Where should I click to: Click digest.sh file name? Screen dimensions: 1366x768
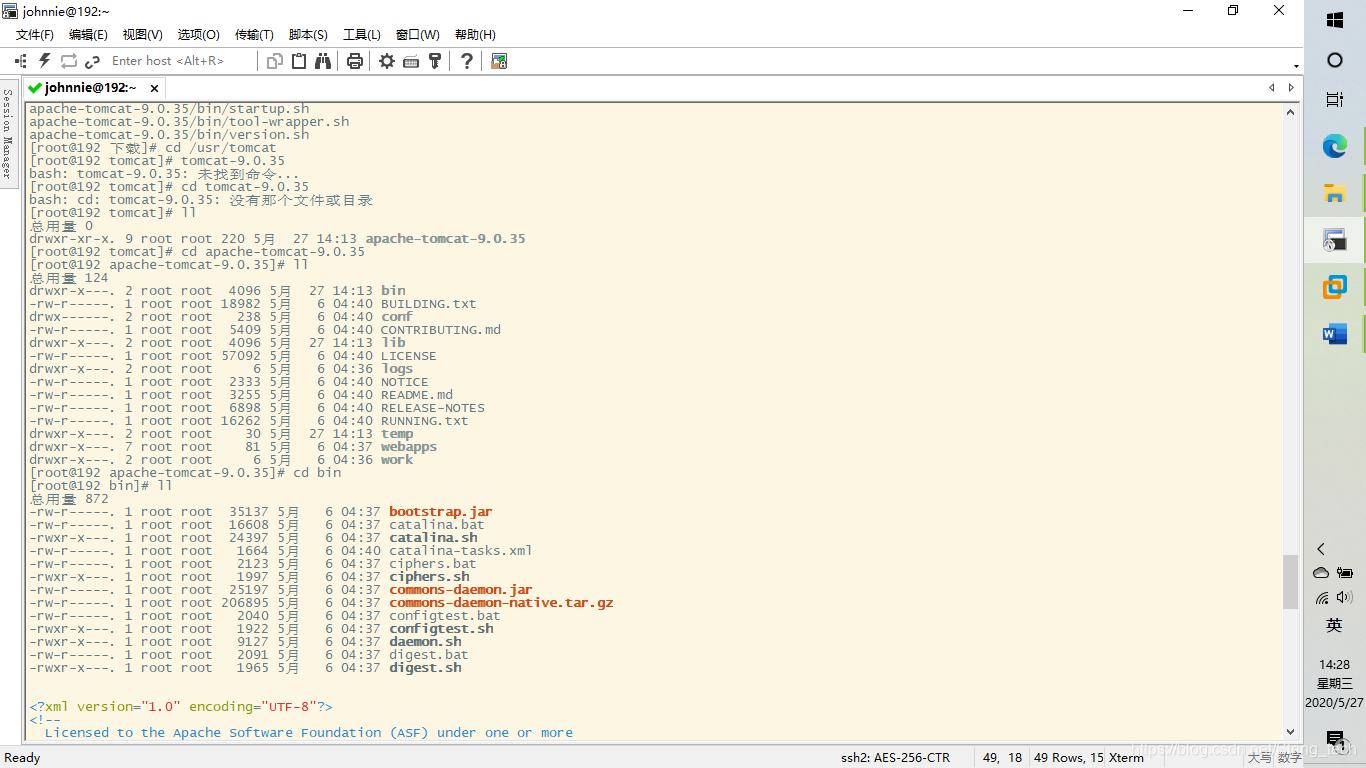(425, 668)
